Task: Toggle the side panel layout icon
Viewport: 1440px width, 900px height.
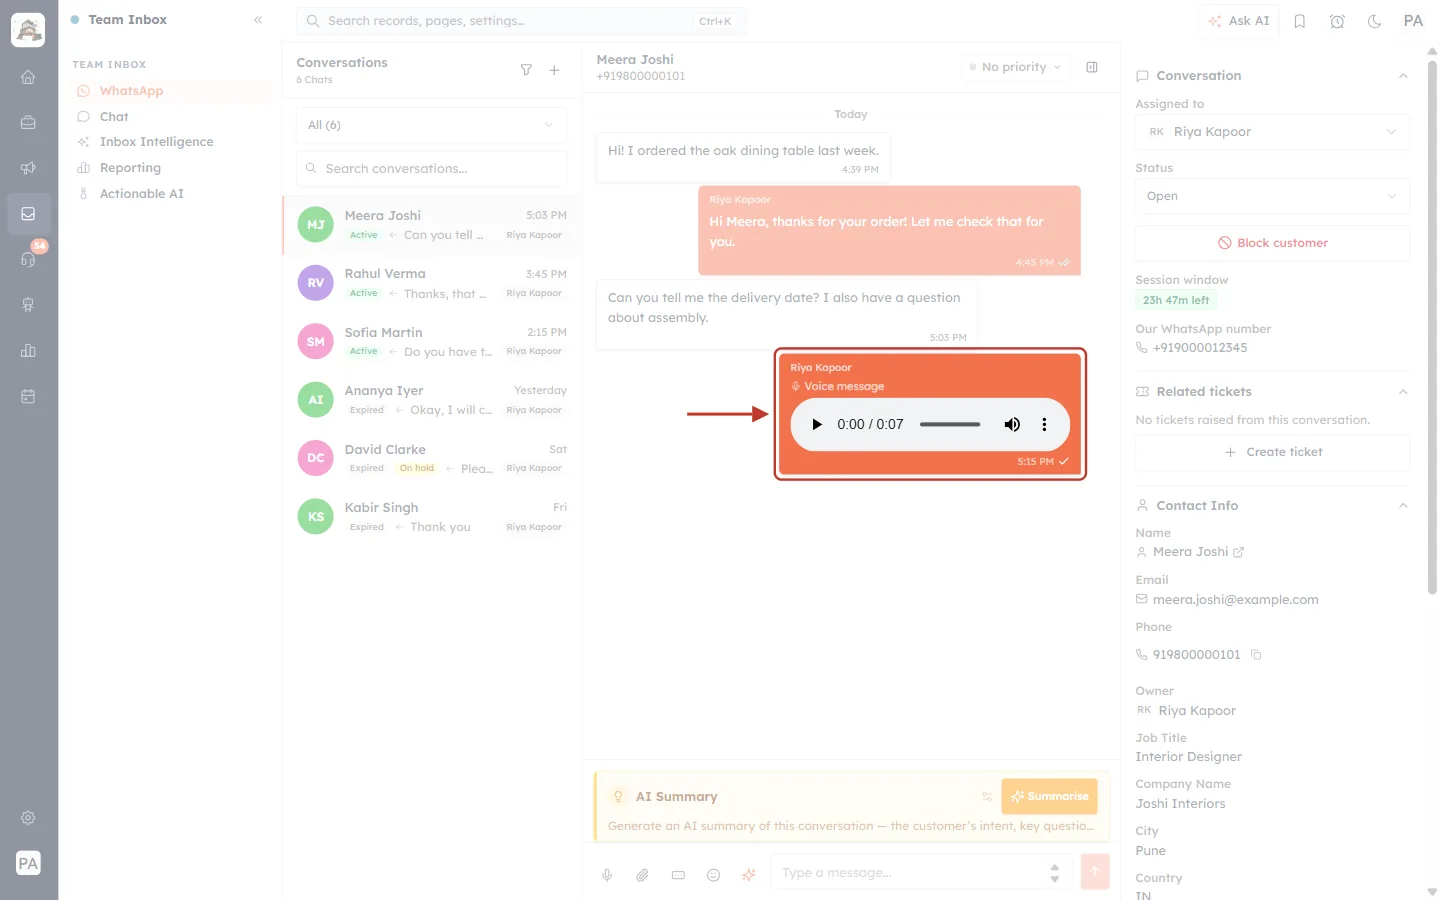Action: (1092, 67)
